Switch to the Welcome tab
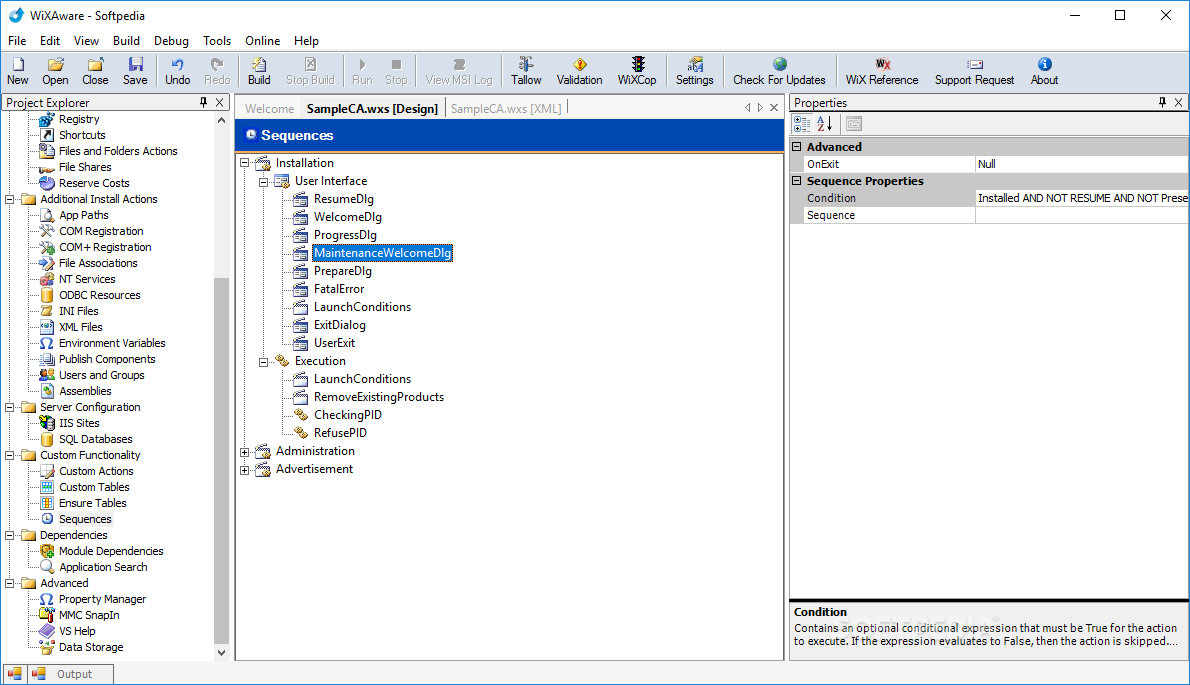Screen dimensions: 1190x685 tap(269, 108)
